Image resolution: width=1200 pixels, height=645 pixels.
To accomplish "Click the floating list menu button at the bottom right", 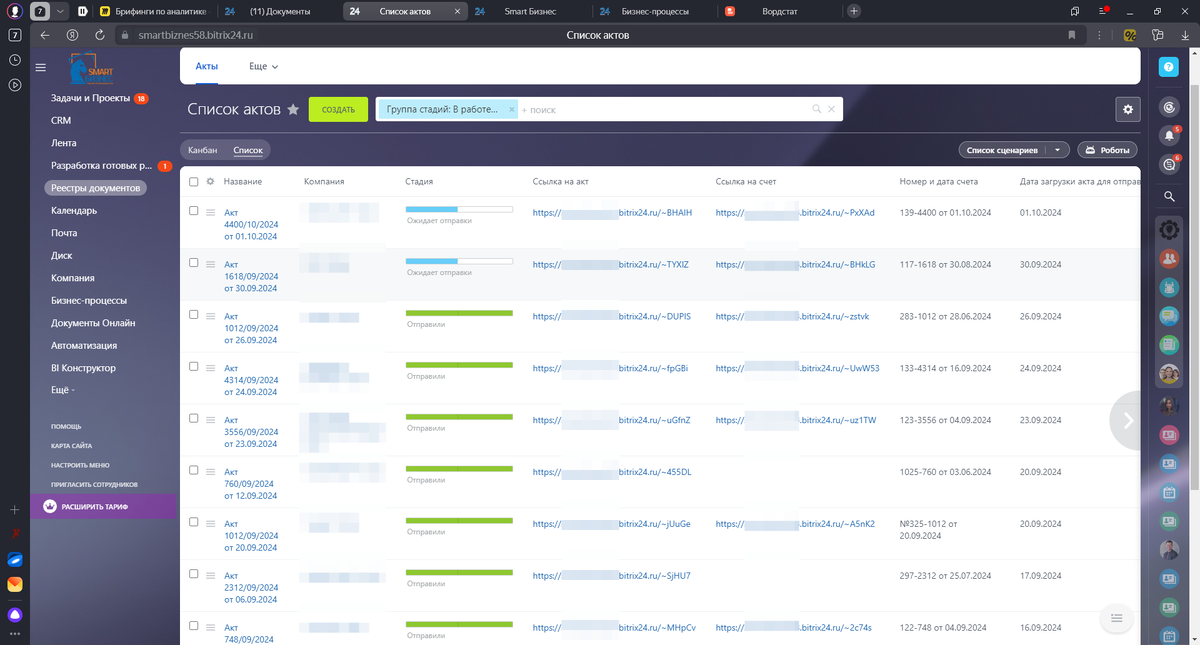I will (1117, 619).
